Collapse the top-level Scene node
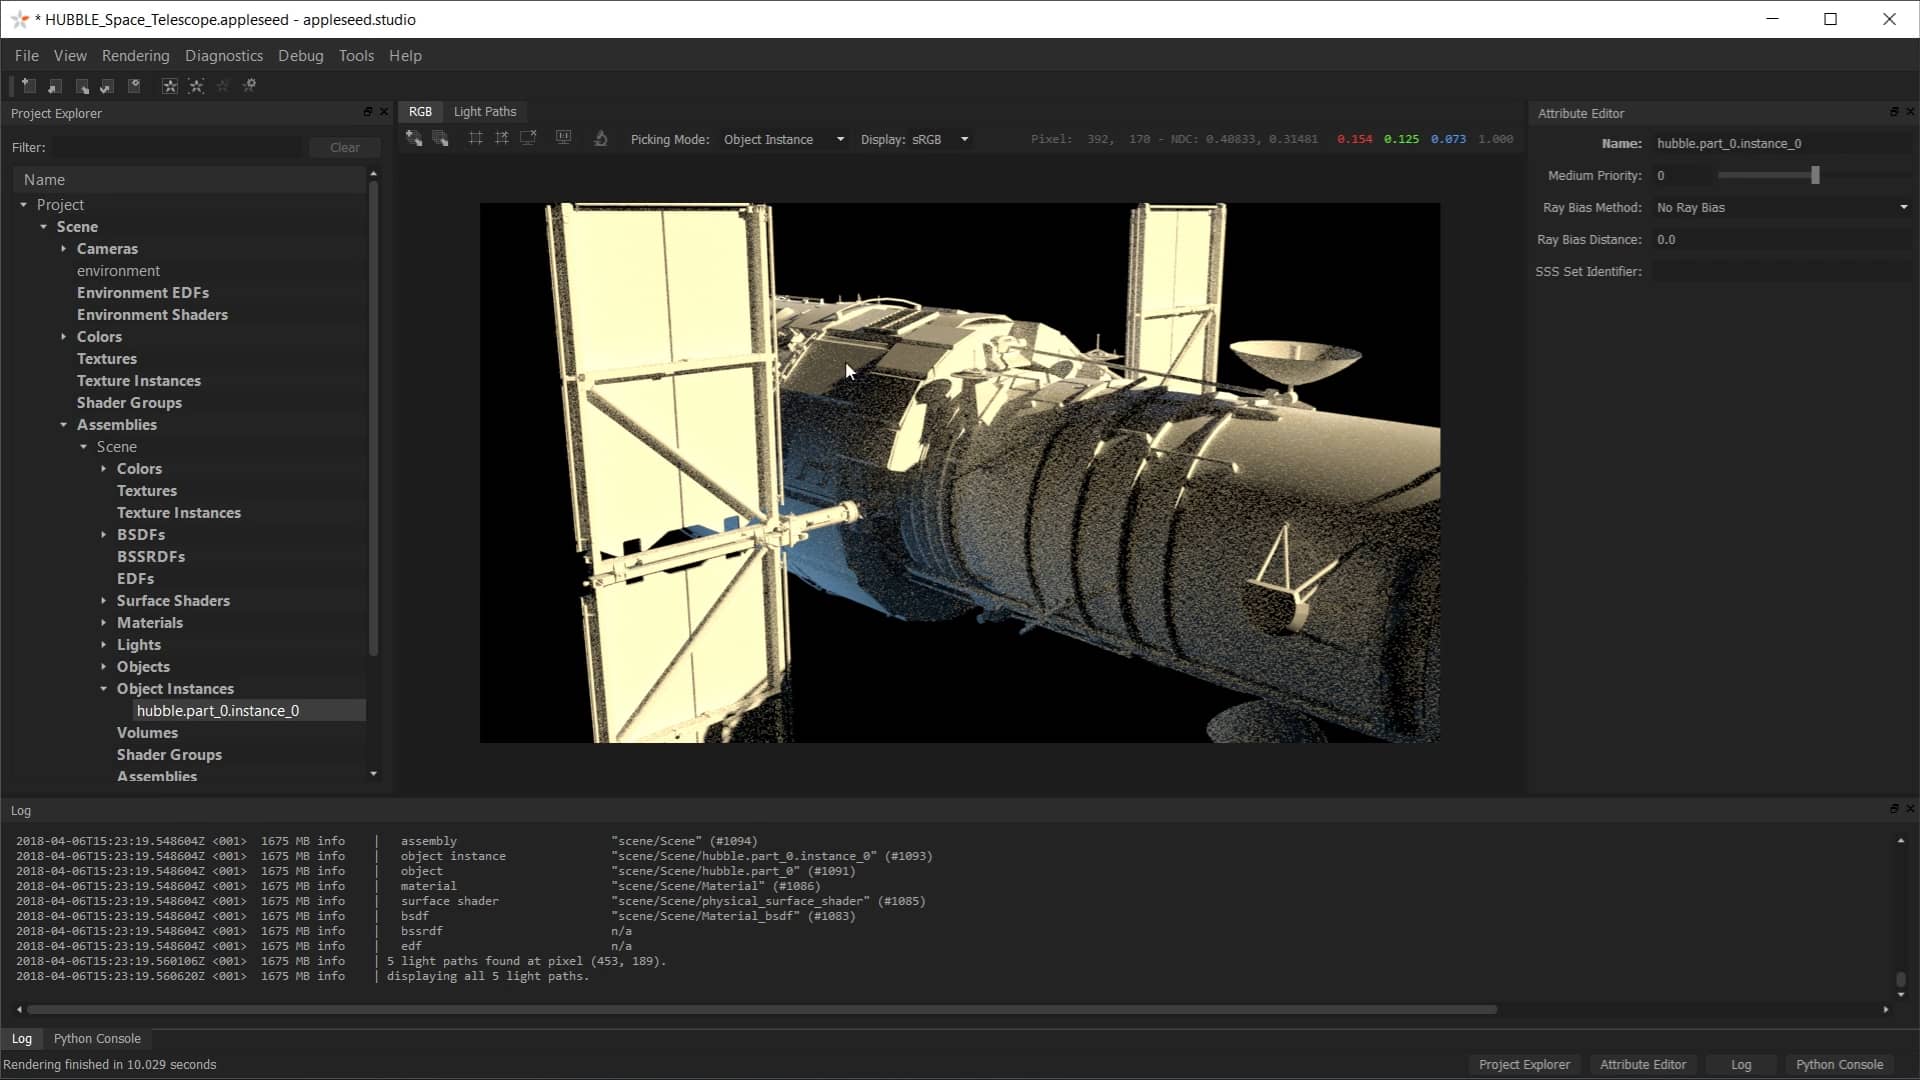 pyautogui.click(x=43, y=227)
